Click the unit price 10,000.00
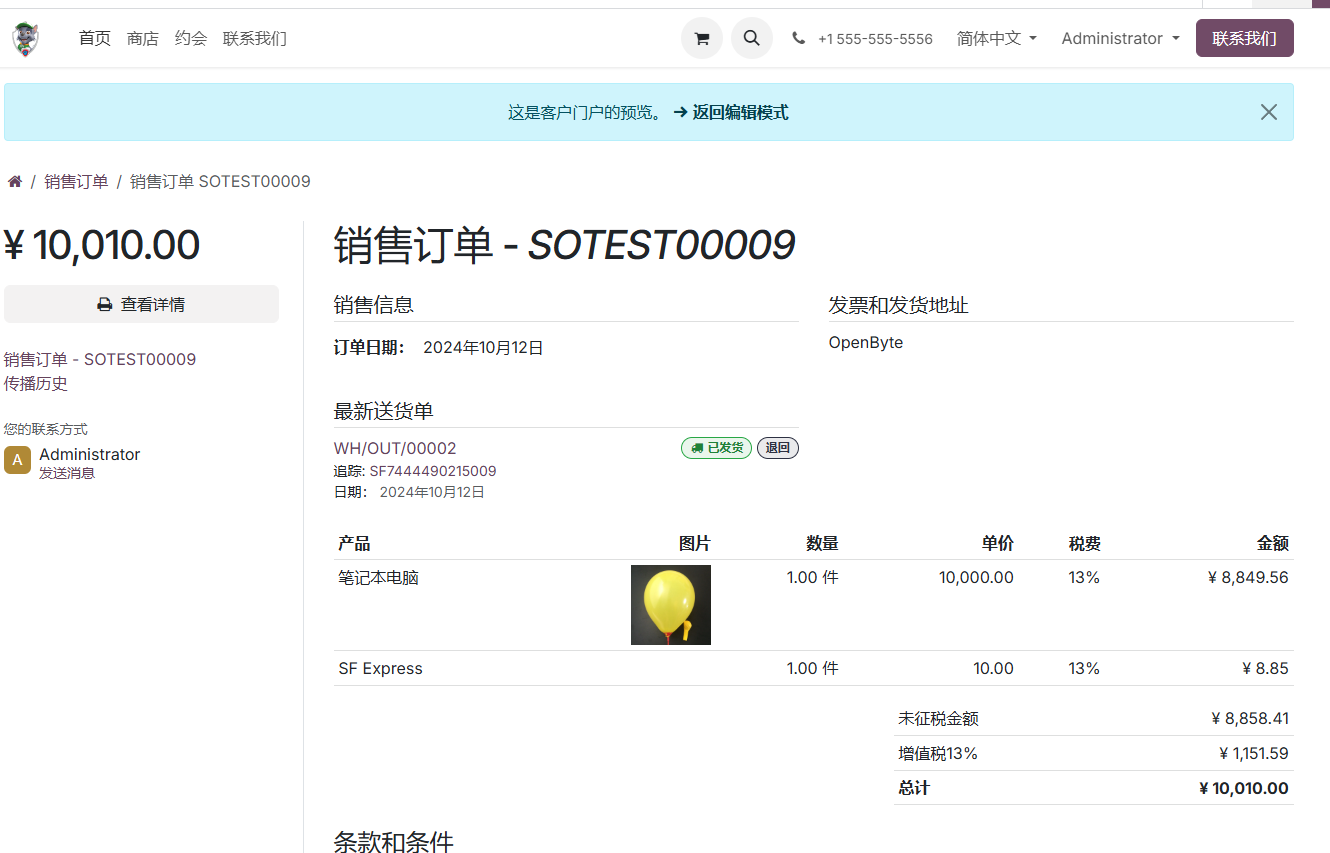This screenshot has height=853, width=1330. [x=976, y=578]
